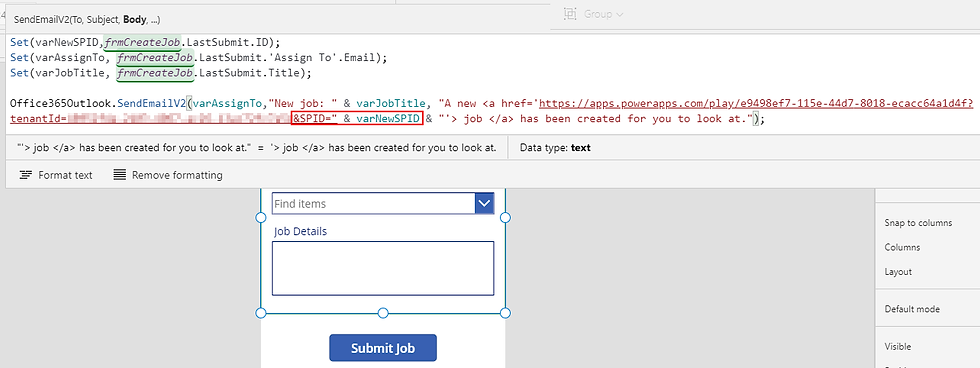Click the right-middle resize handle of form
Screen dimensions: 980x368
coord(506,217)
